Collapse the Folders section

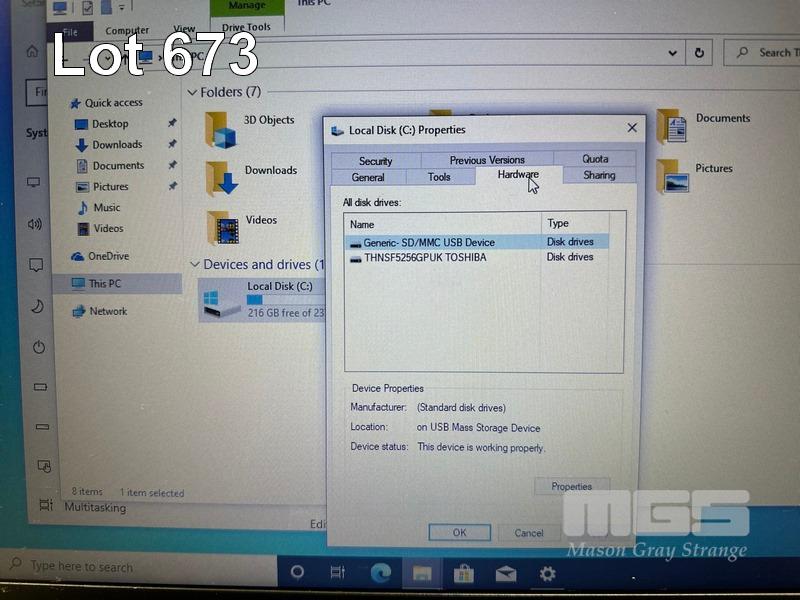point(192,92)
